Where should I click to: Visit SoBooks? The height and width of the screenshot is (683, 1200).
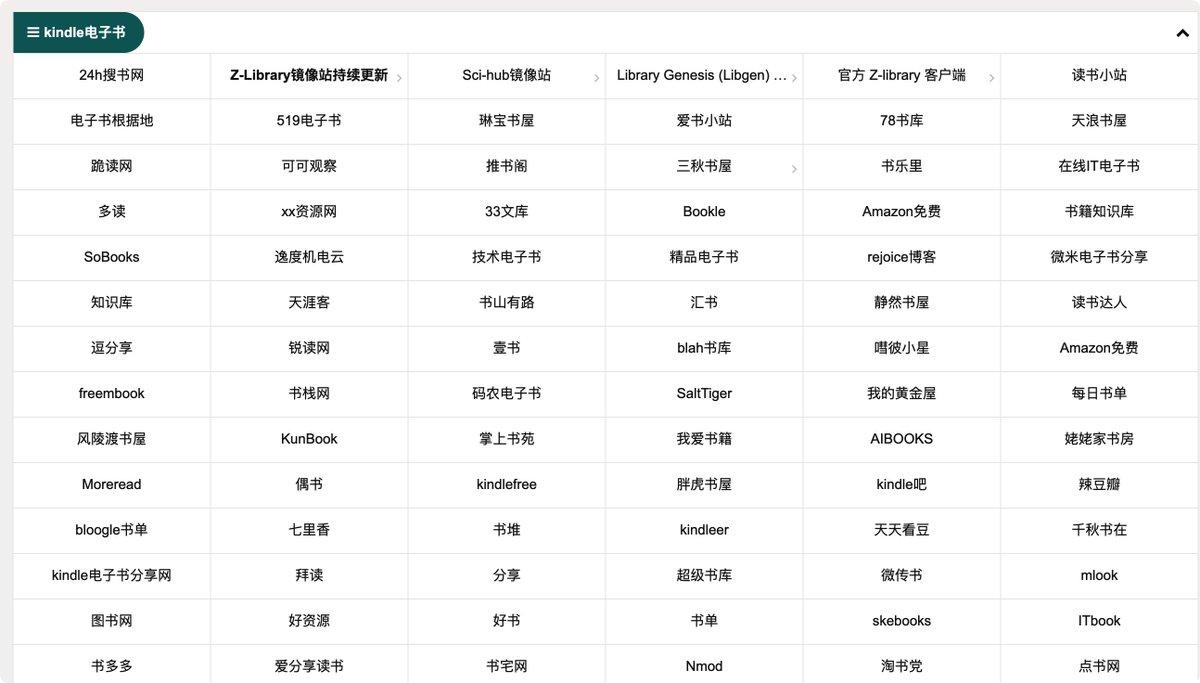112,257
